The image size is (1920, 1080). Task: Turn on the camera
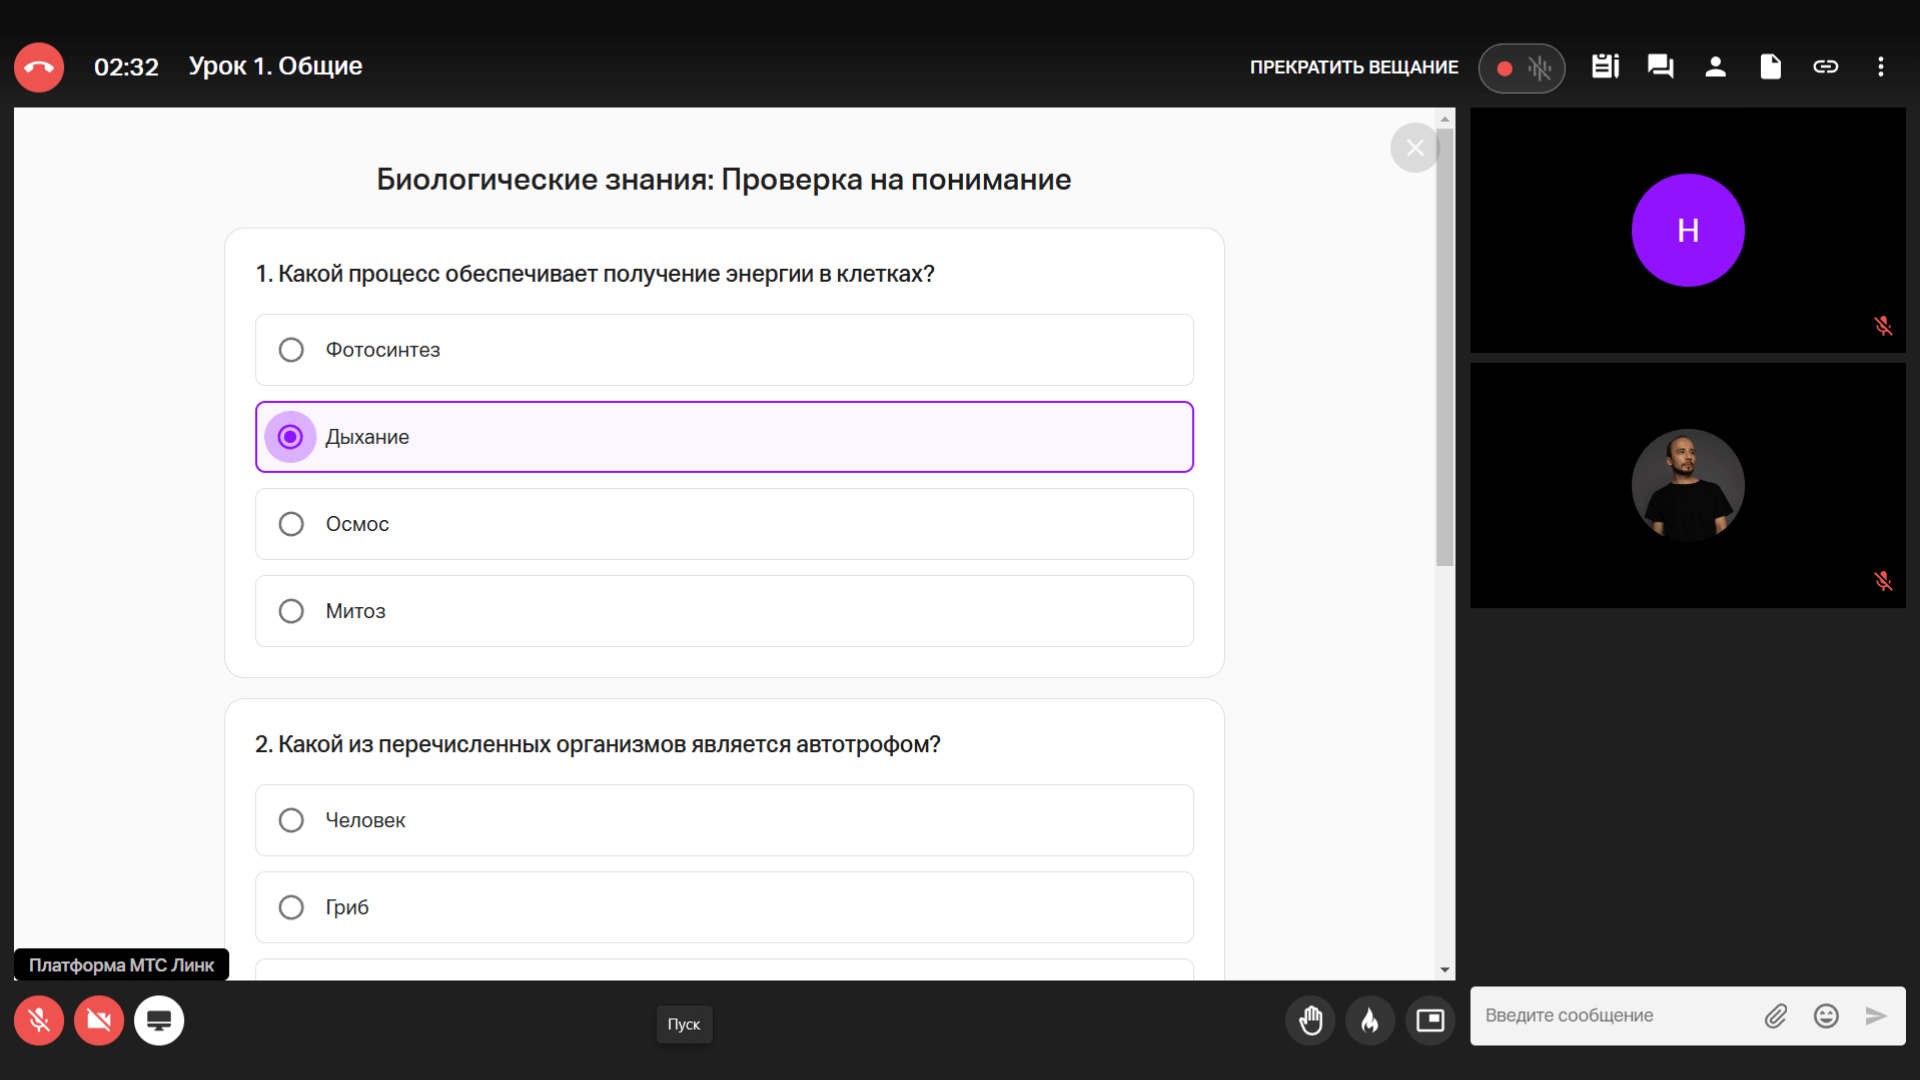pyautogui.click(x=99, y=1020)
